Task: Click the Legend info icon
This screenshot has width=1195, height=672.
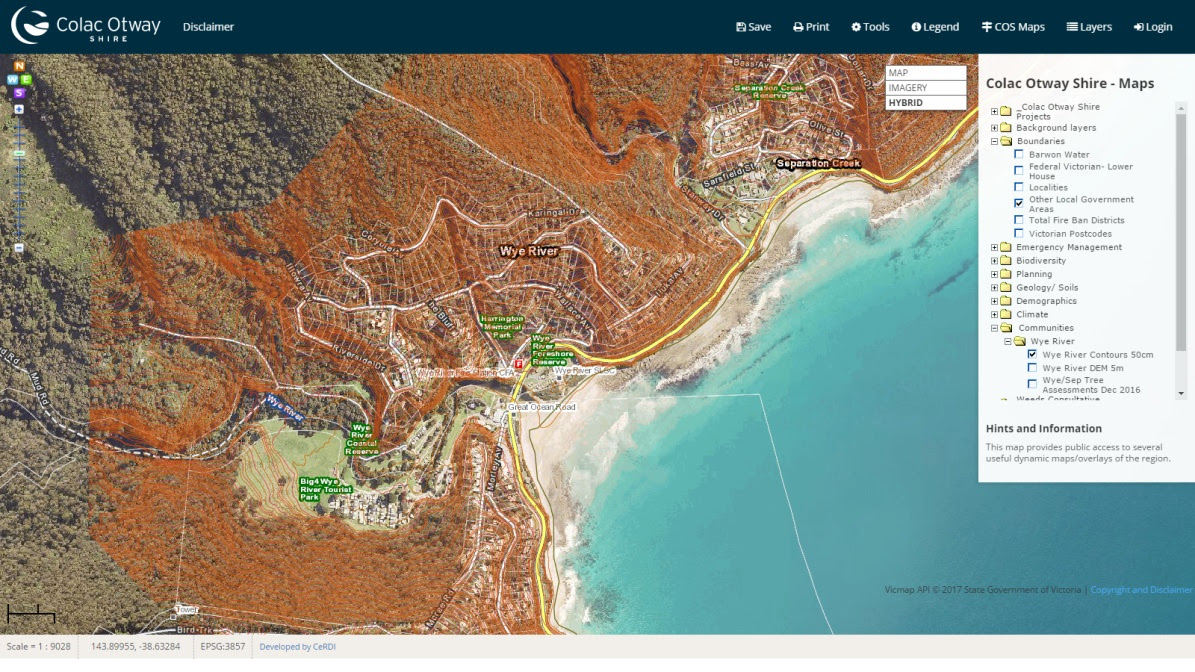Action: click(x=916, y=27)
